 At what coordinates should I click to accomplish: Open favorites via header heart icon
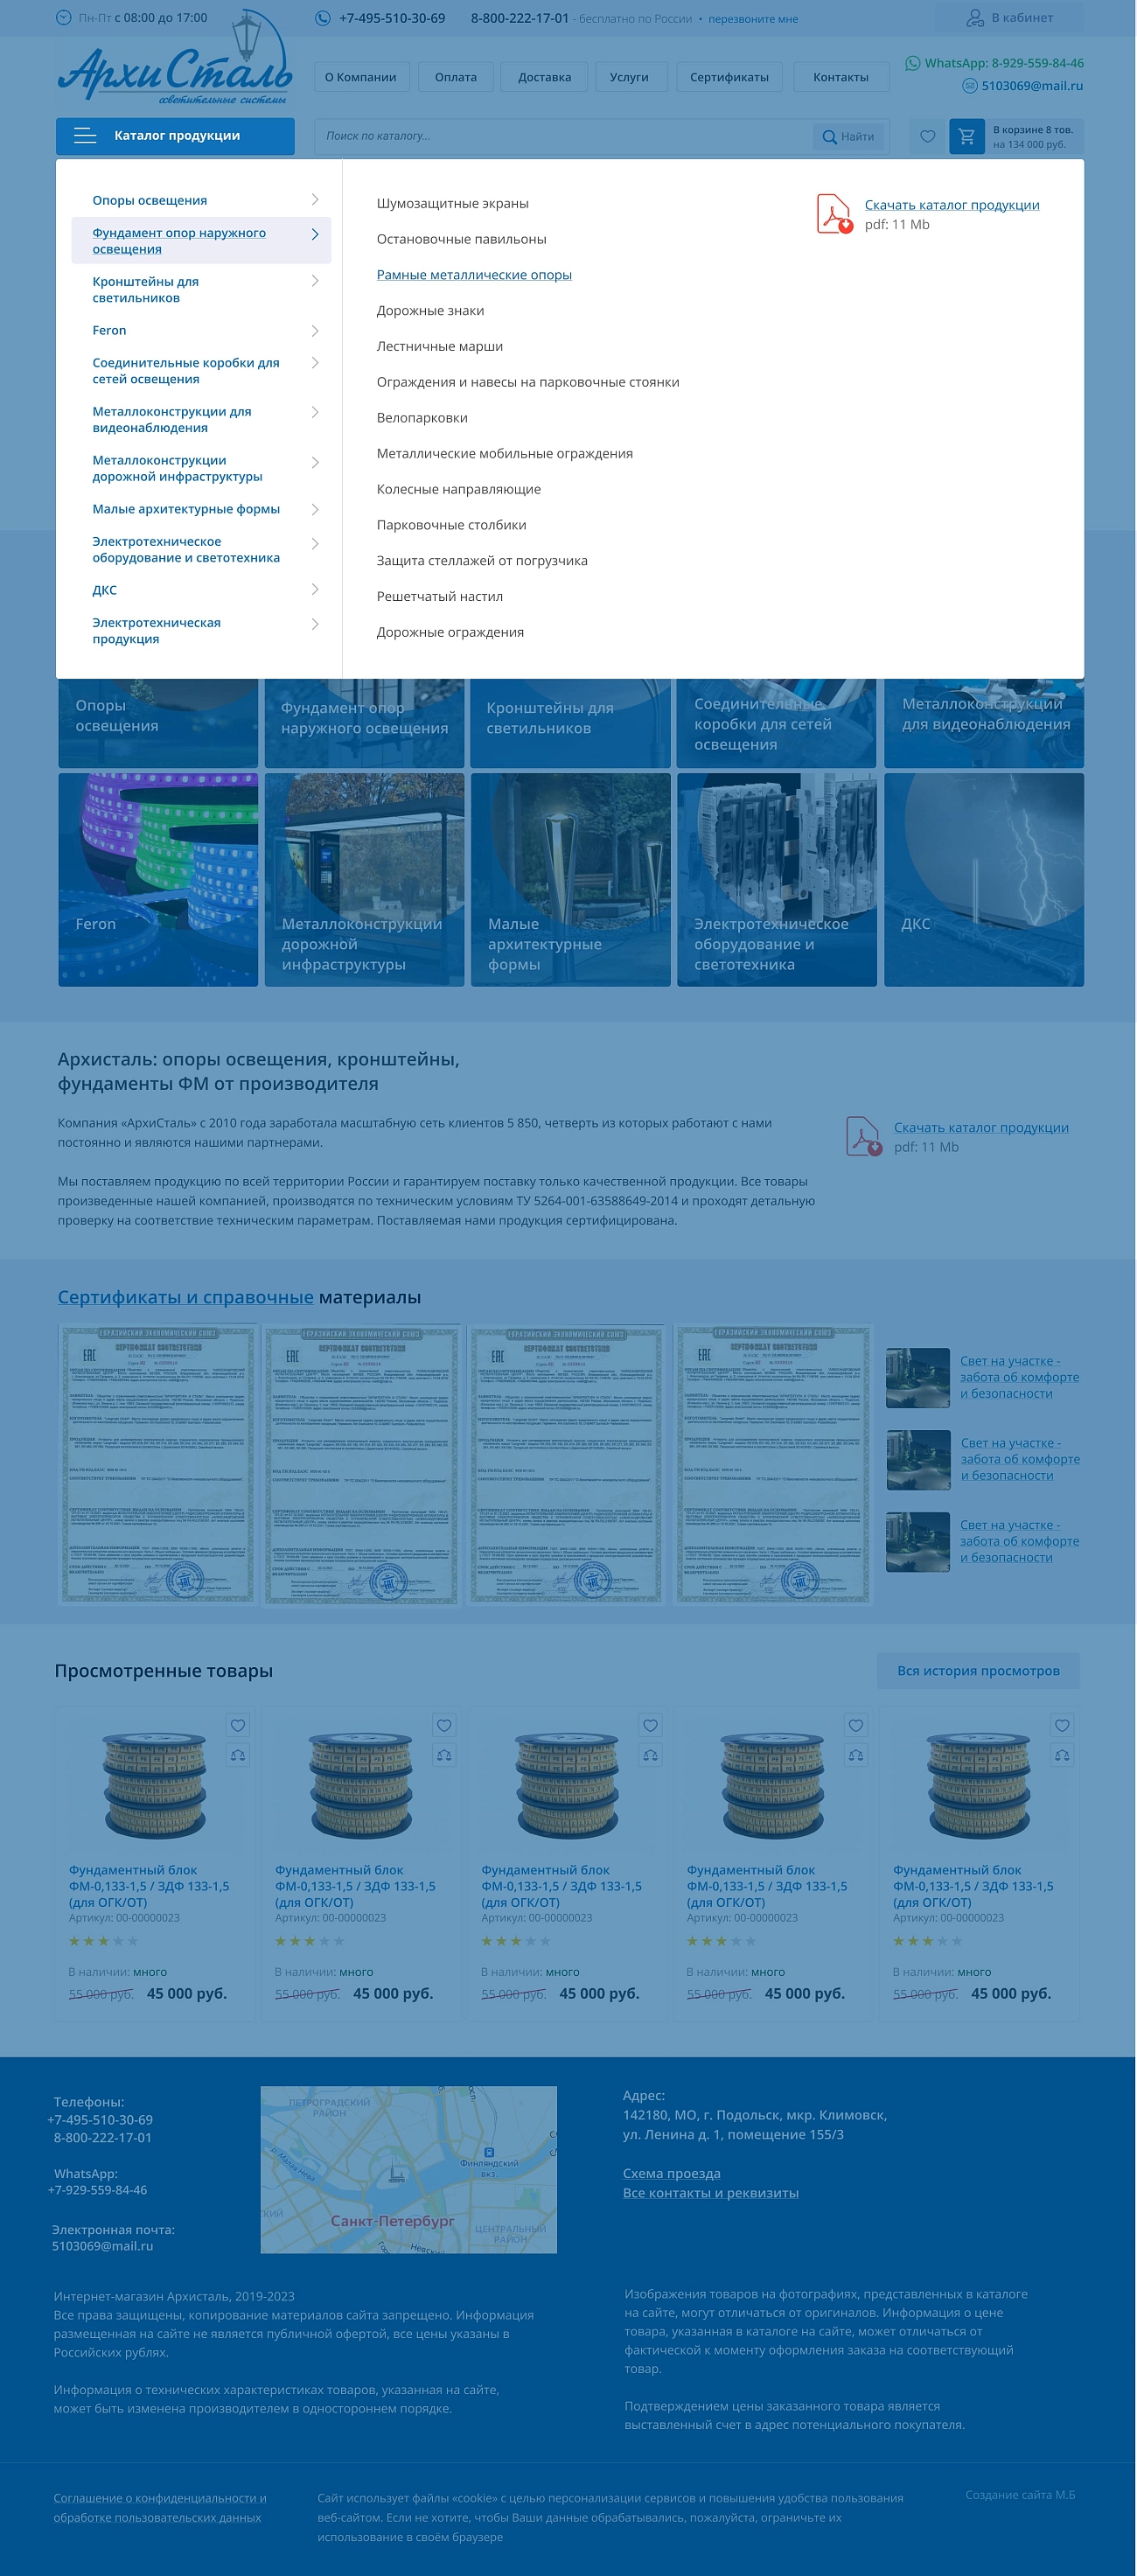[x=927, y=137]
